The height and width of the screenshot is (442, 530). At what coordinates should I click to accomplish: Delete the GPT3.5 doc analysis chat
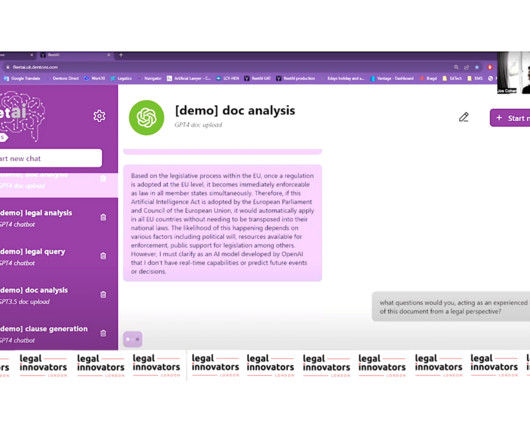(103, 294)
